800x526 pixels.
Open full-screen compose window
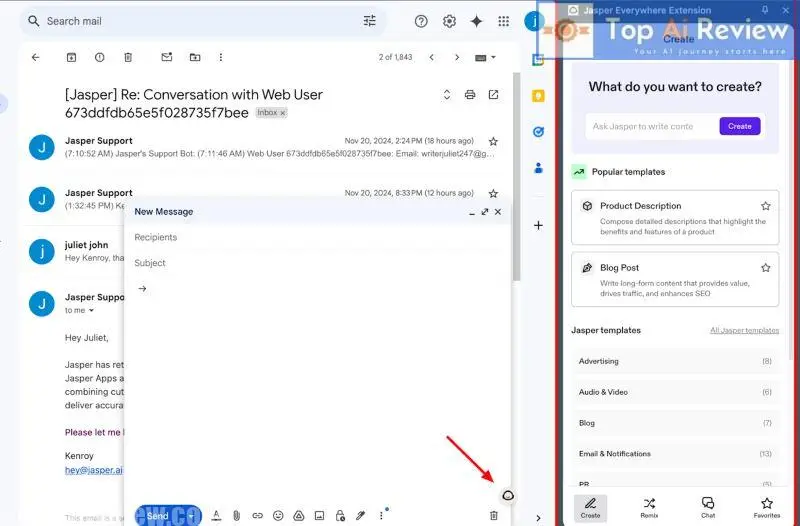pos(485,211)
